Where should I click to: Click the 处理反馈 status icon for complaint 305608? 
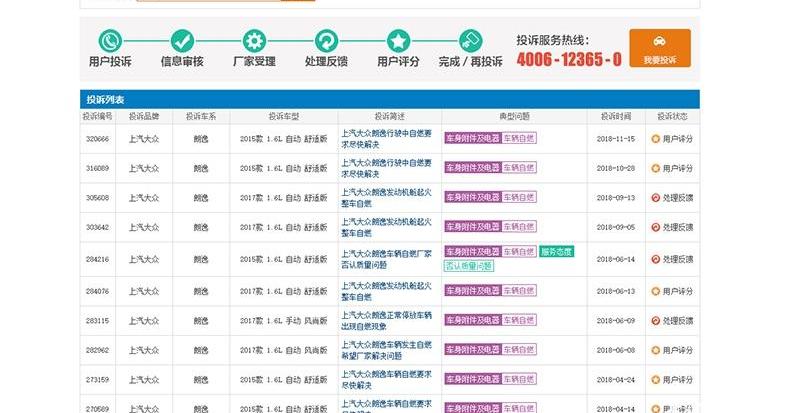(x=656, y=198)
